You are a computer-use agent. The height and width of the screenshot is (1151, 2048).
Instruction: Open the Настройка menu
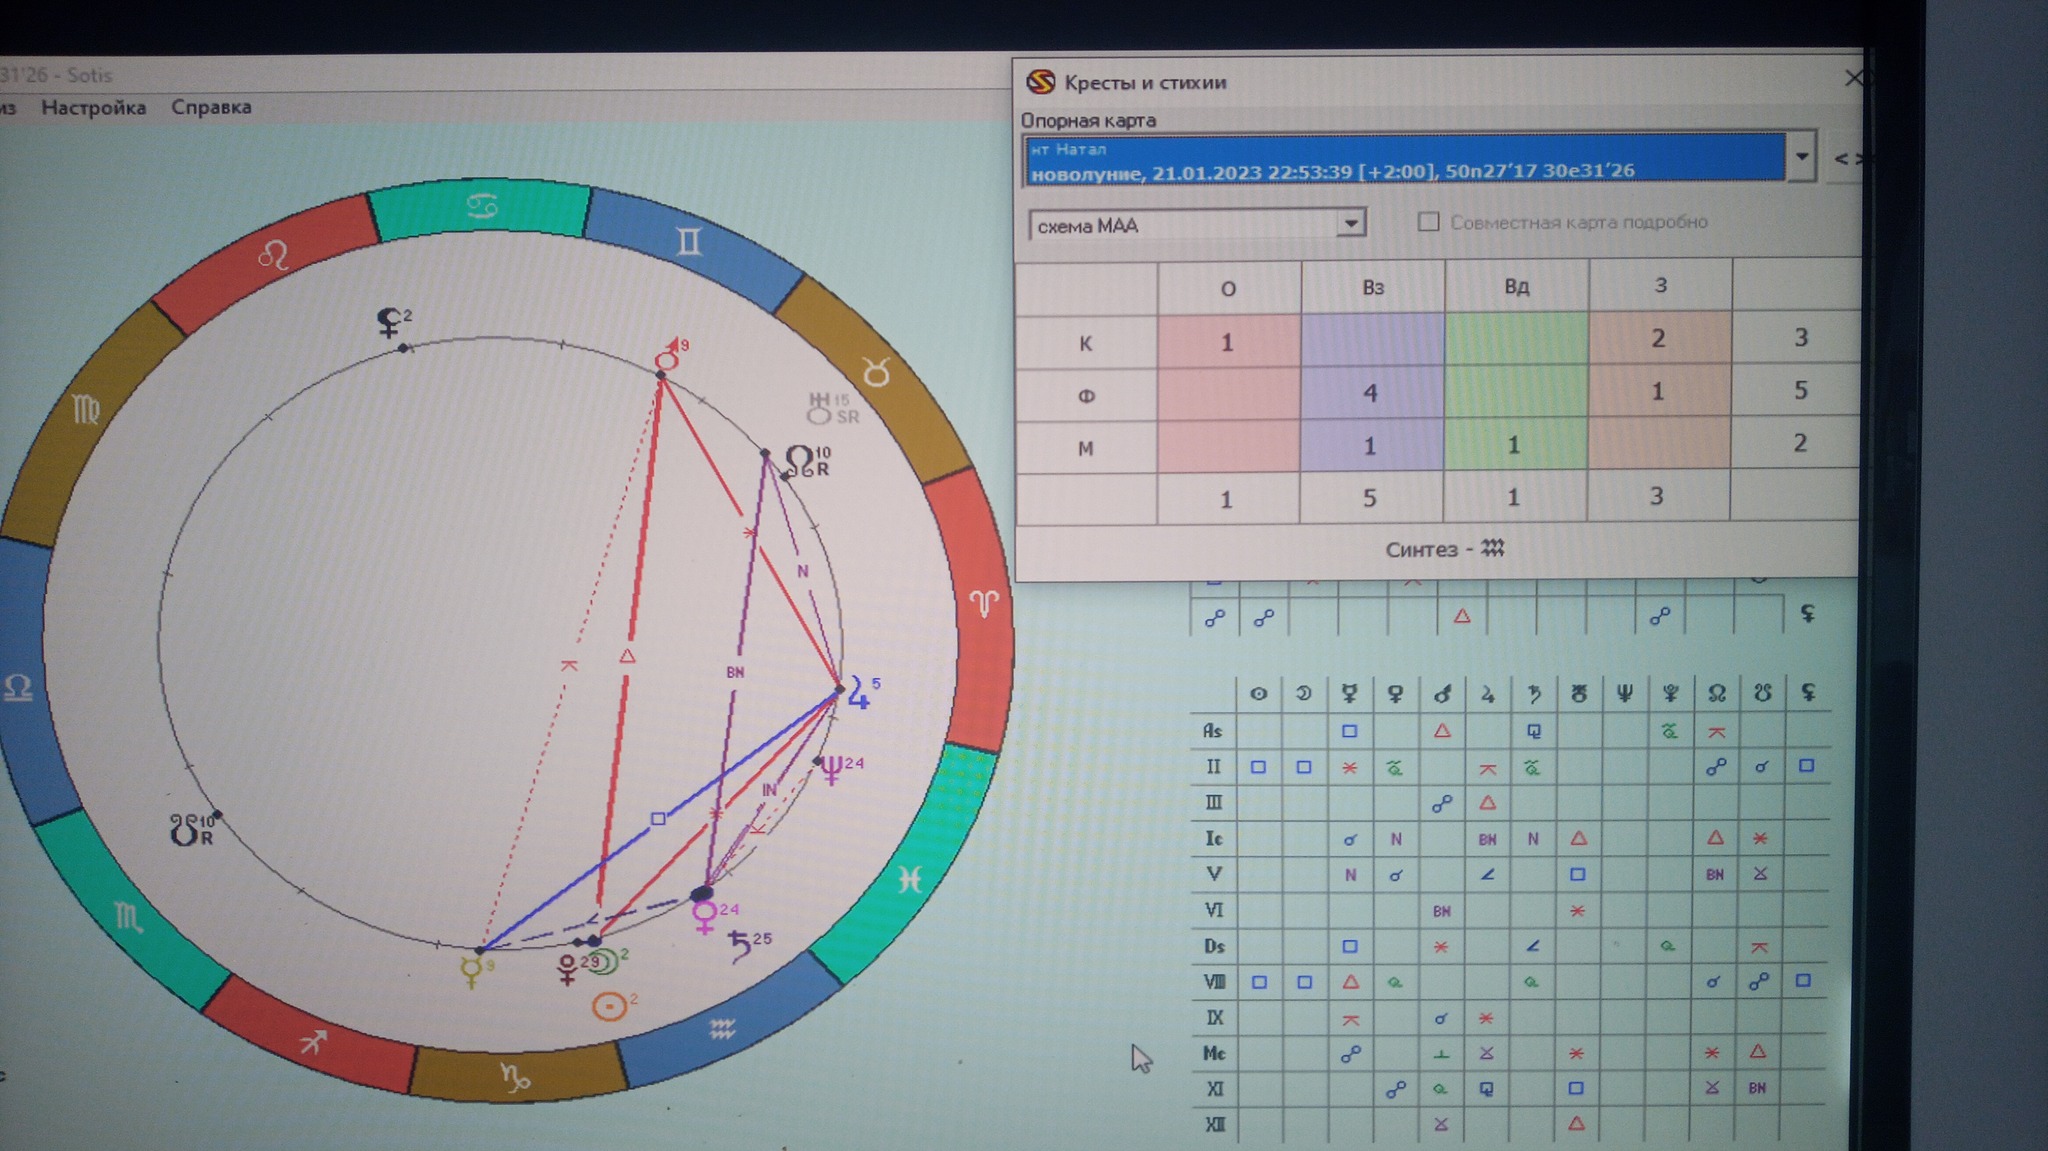[93, 107]
